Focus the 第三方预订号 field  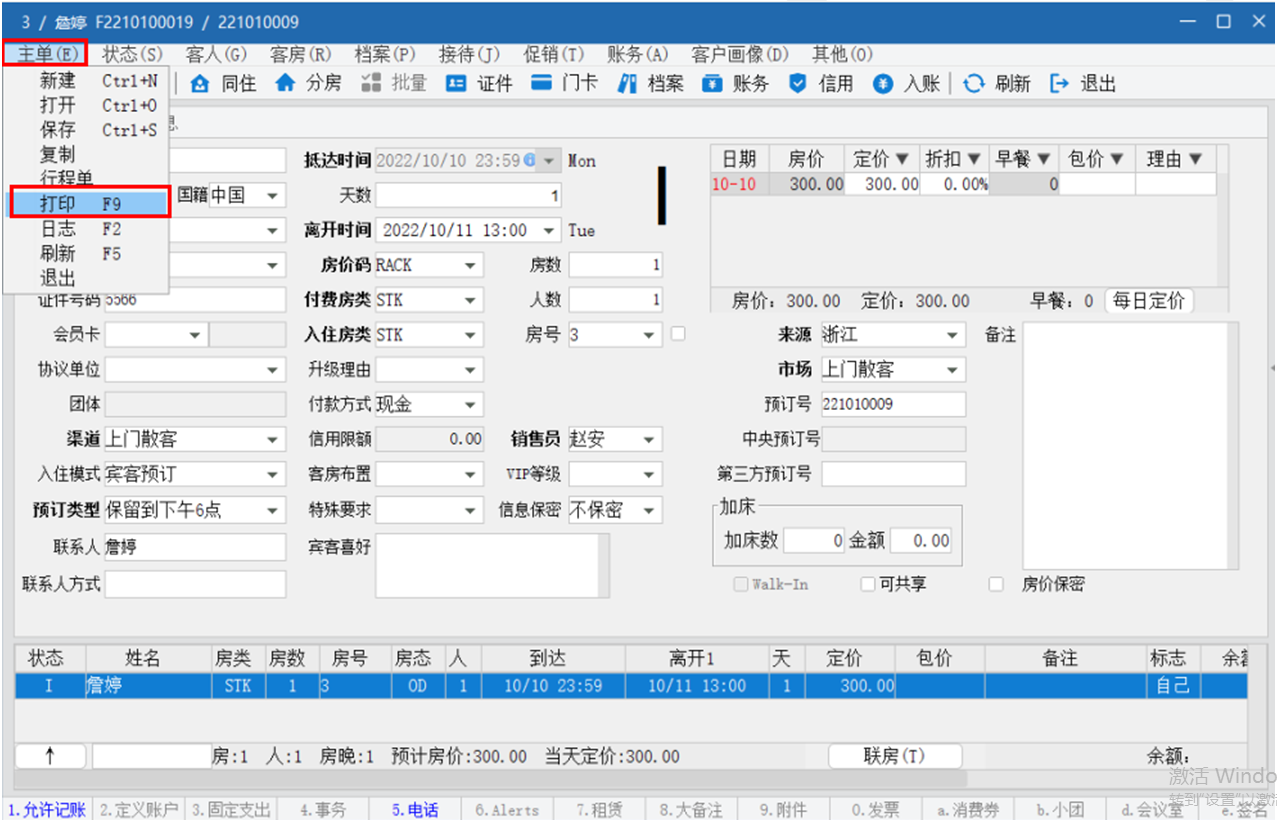pyautogui.click(x=894, y=474)
